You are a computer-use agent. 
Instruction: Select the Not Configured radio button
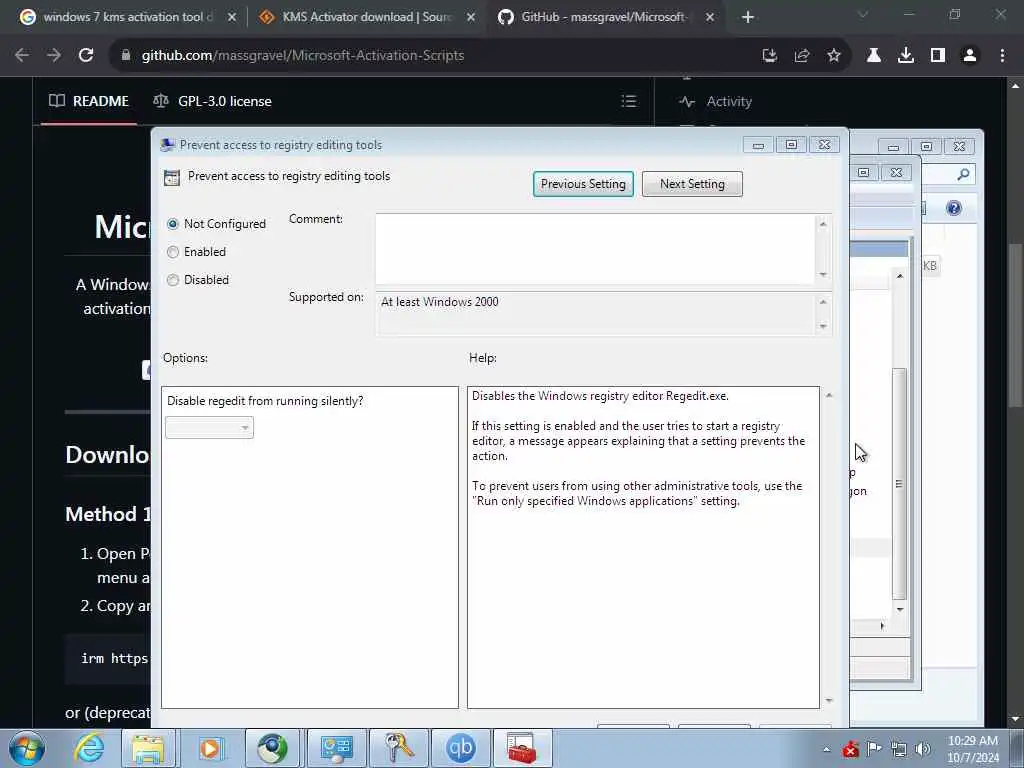pos(172,224)
